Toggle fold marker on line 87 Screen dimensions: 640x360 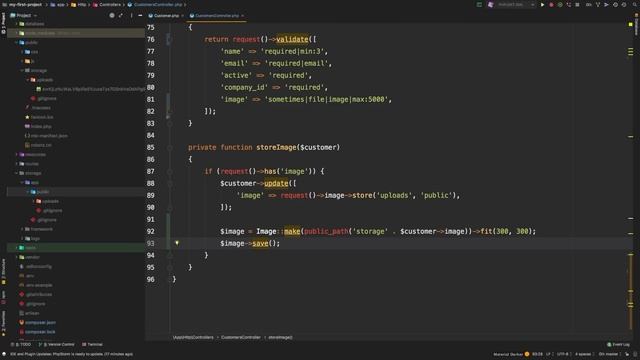169,171
